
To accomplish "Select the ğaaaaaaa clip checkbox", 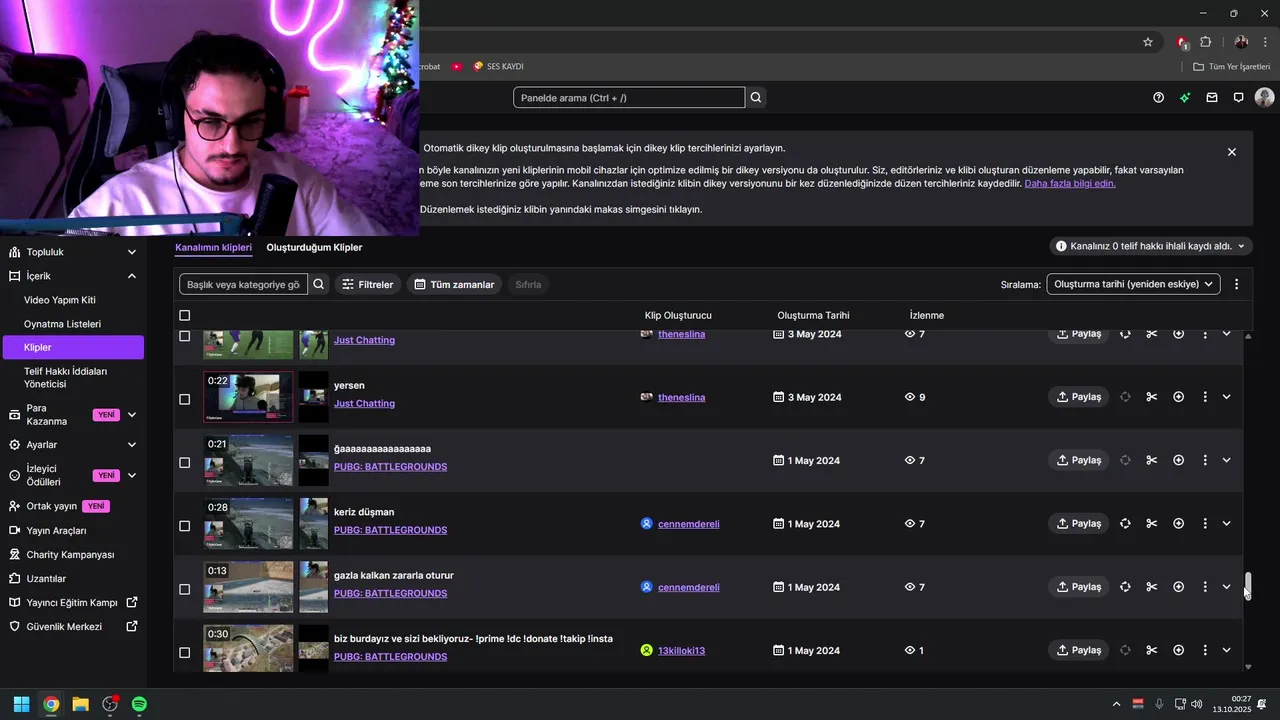I will point(184,462).
